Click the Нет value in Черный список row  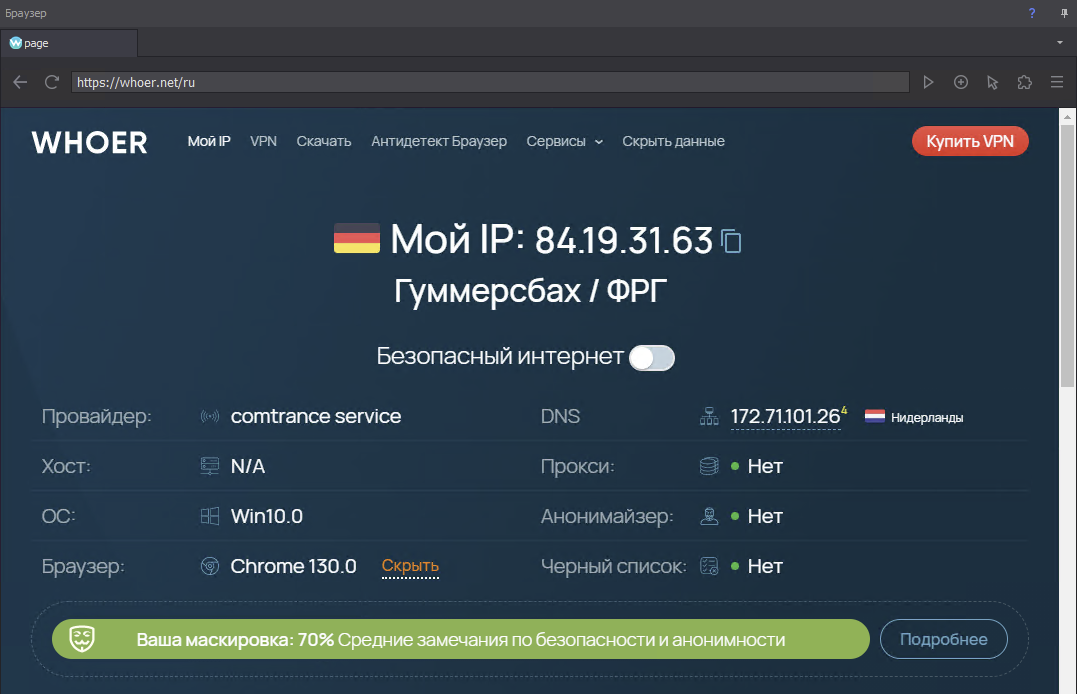click(765, 566)
